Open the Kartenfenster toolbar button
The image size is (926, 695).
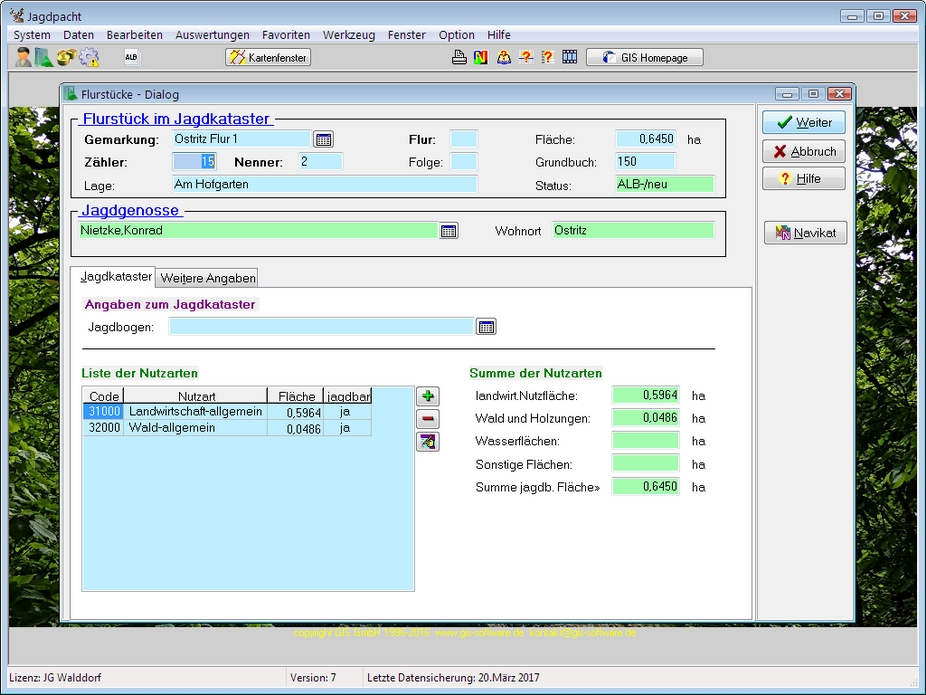[x=268, y=57]
